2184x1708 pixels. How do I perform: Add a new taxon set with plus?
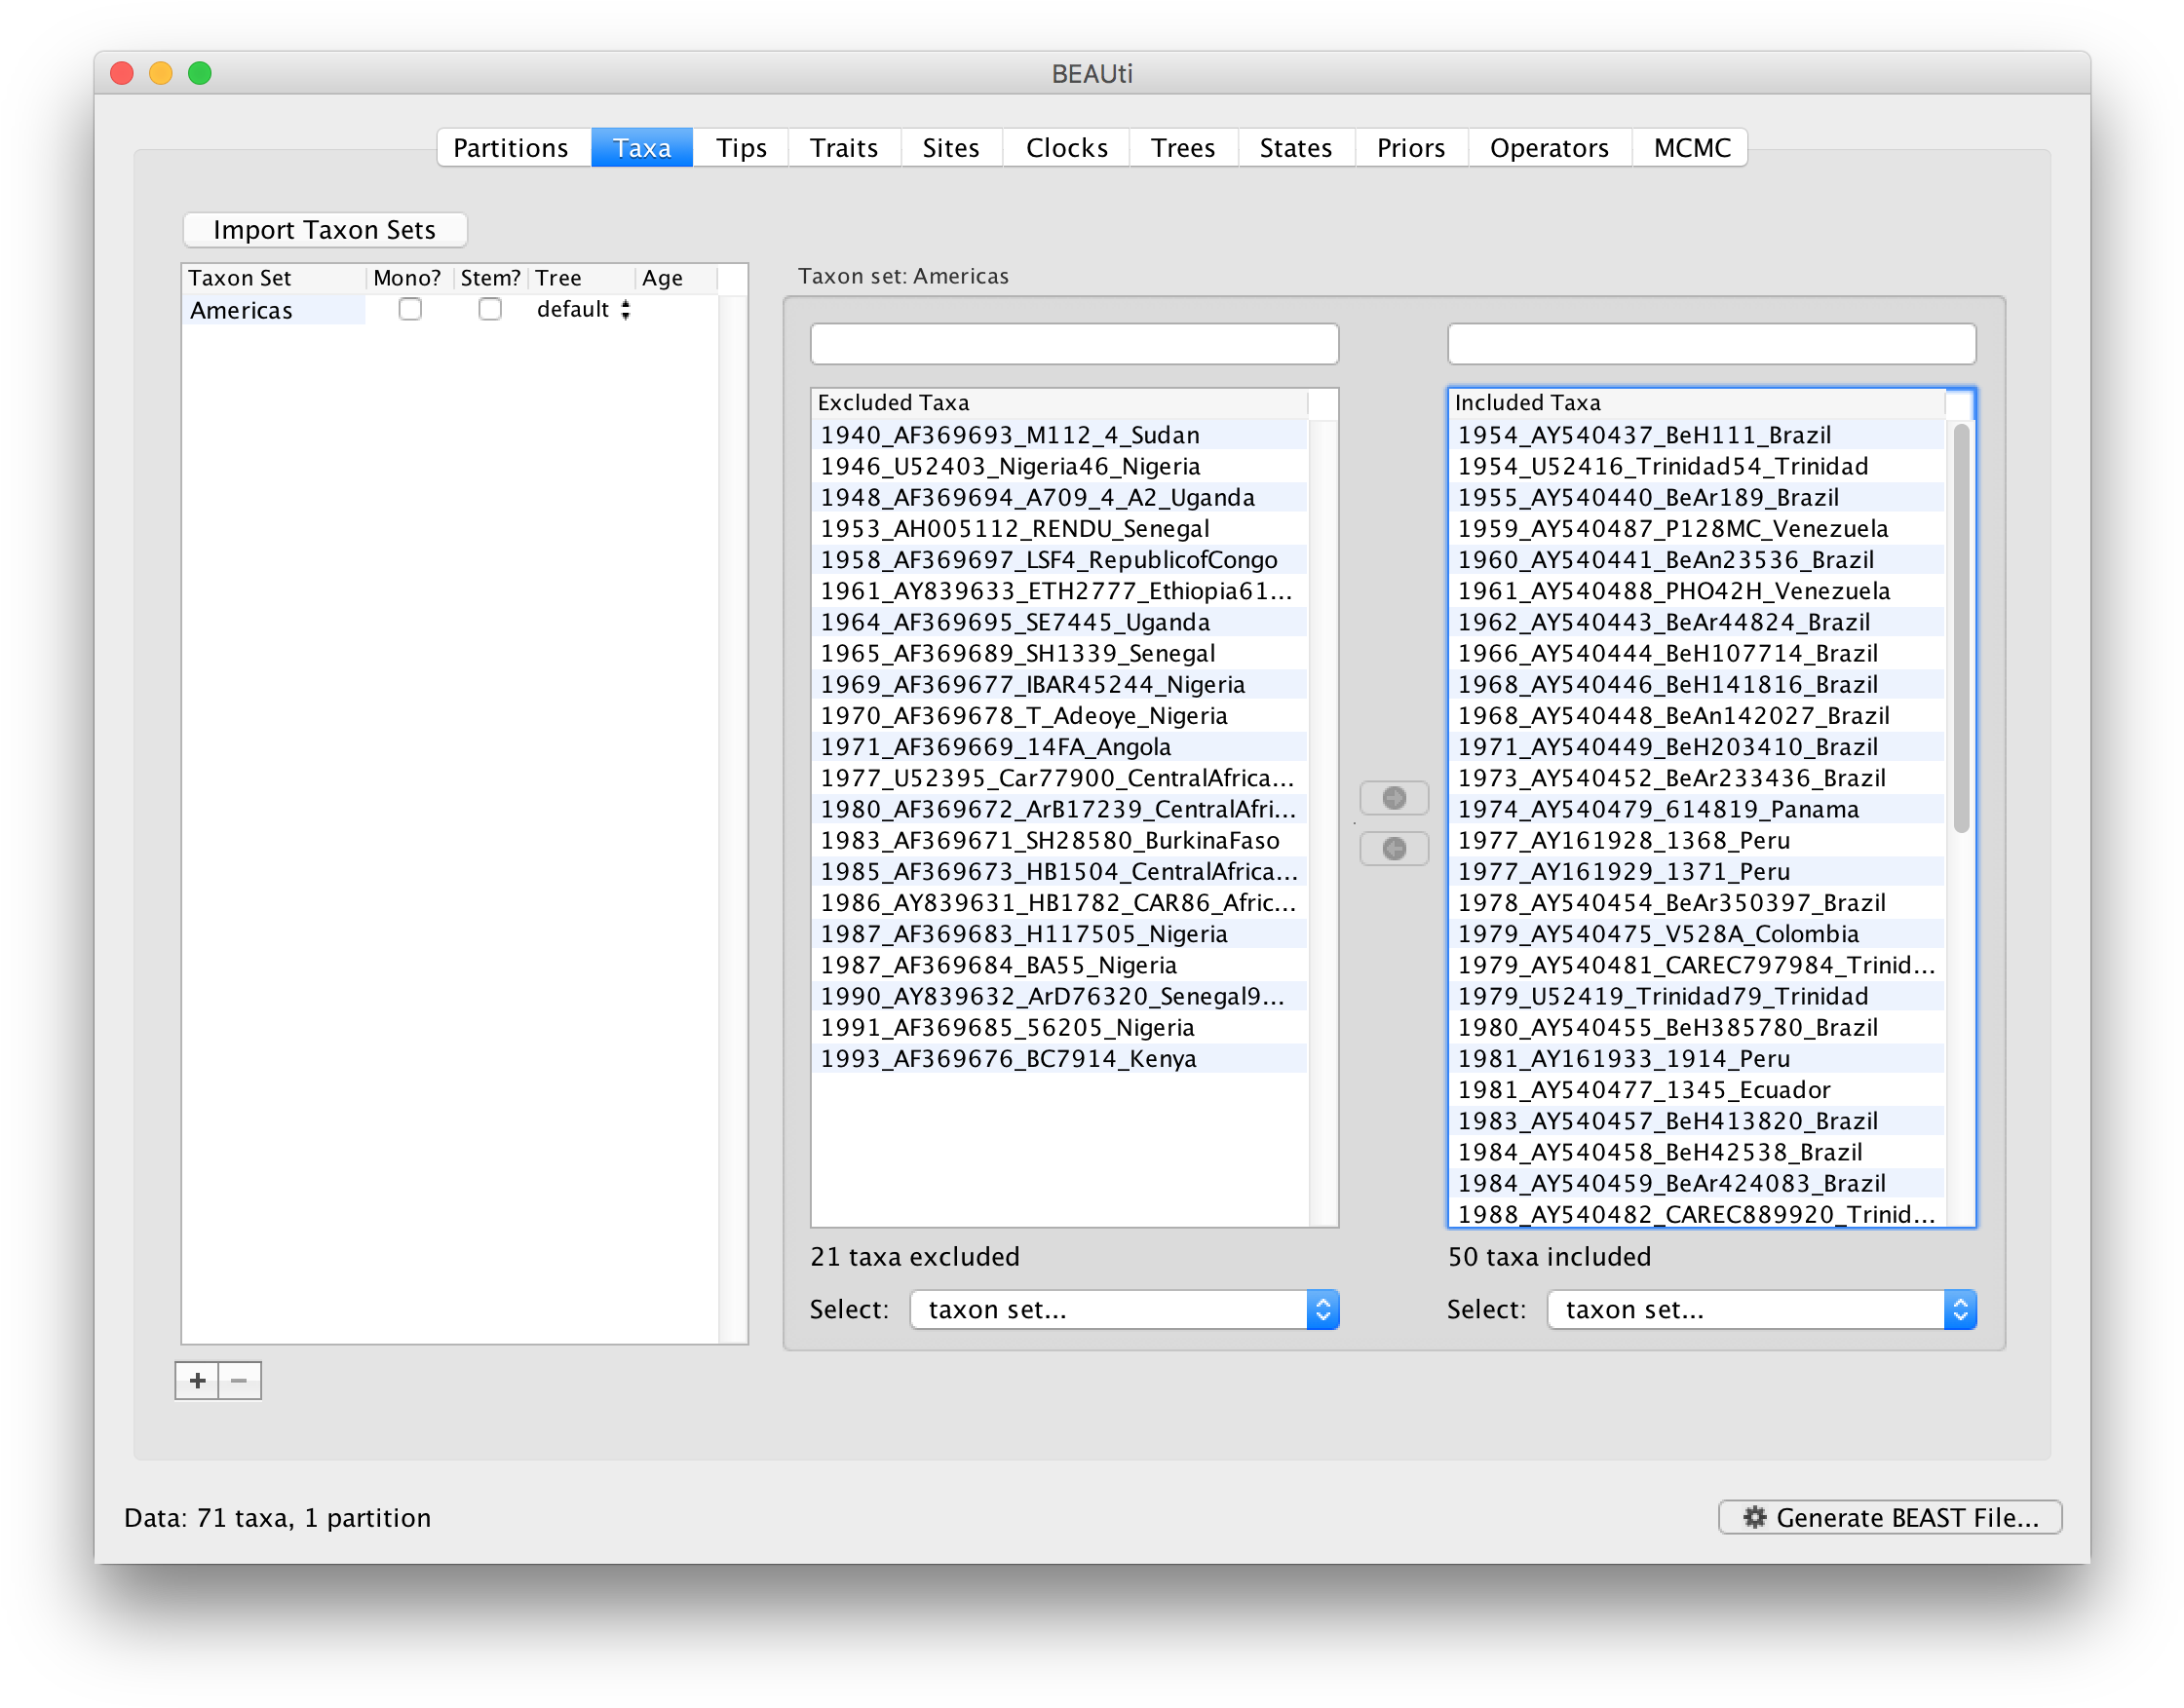197,1381
